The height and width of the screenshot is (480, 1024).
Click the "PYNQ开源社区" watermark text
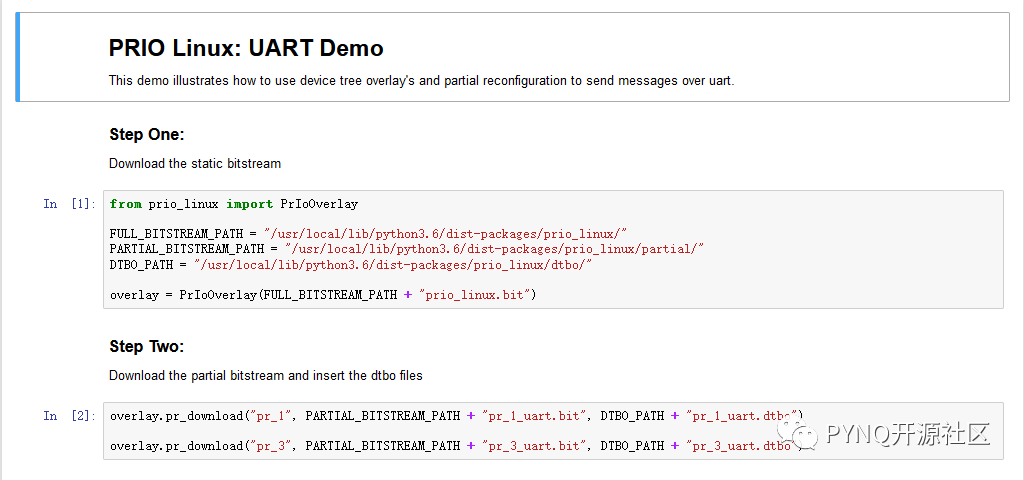pos(907,434)
